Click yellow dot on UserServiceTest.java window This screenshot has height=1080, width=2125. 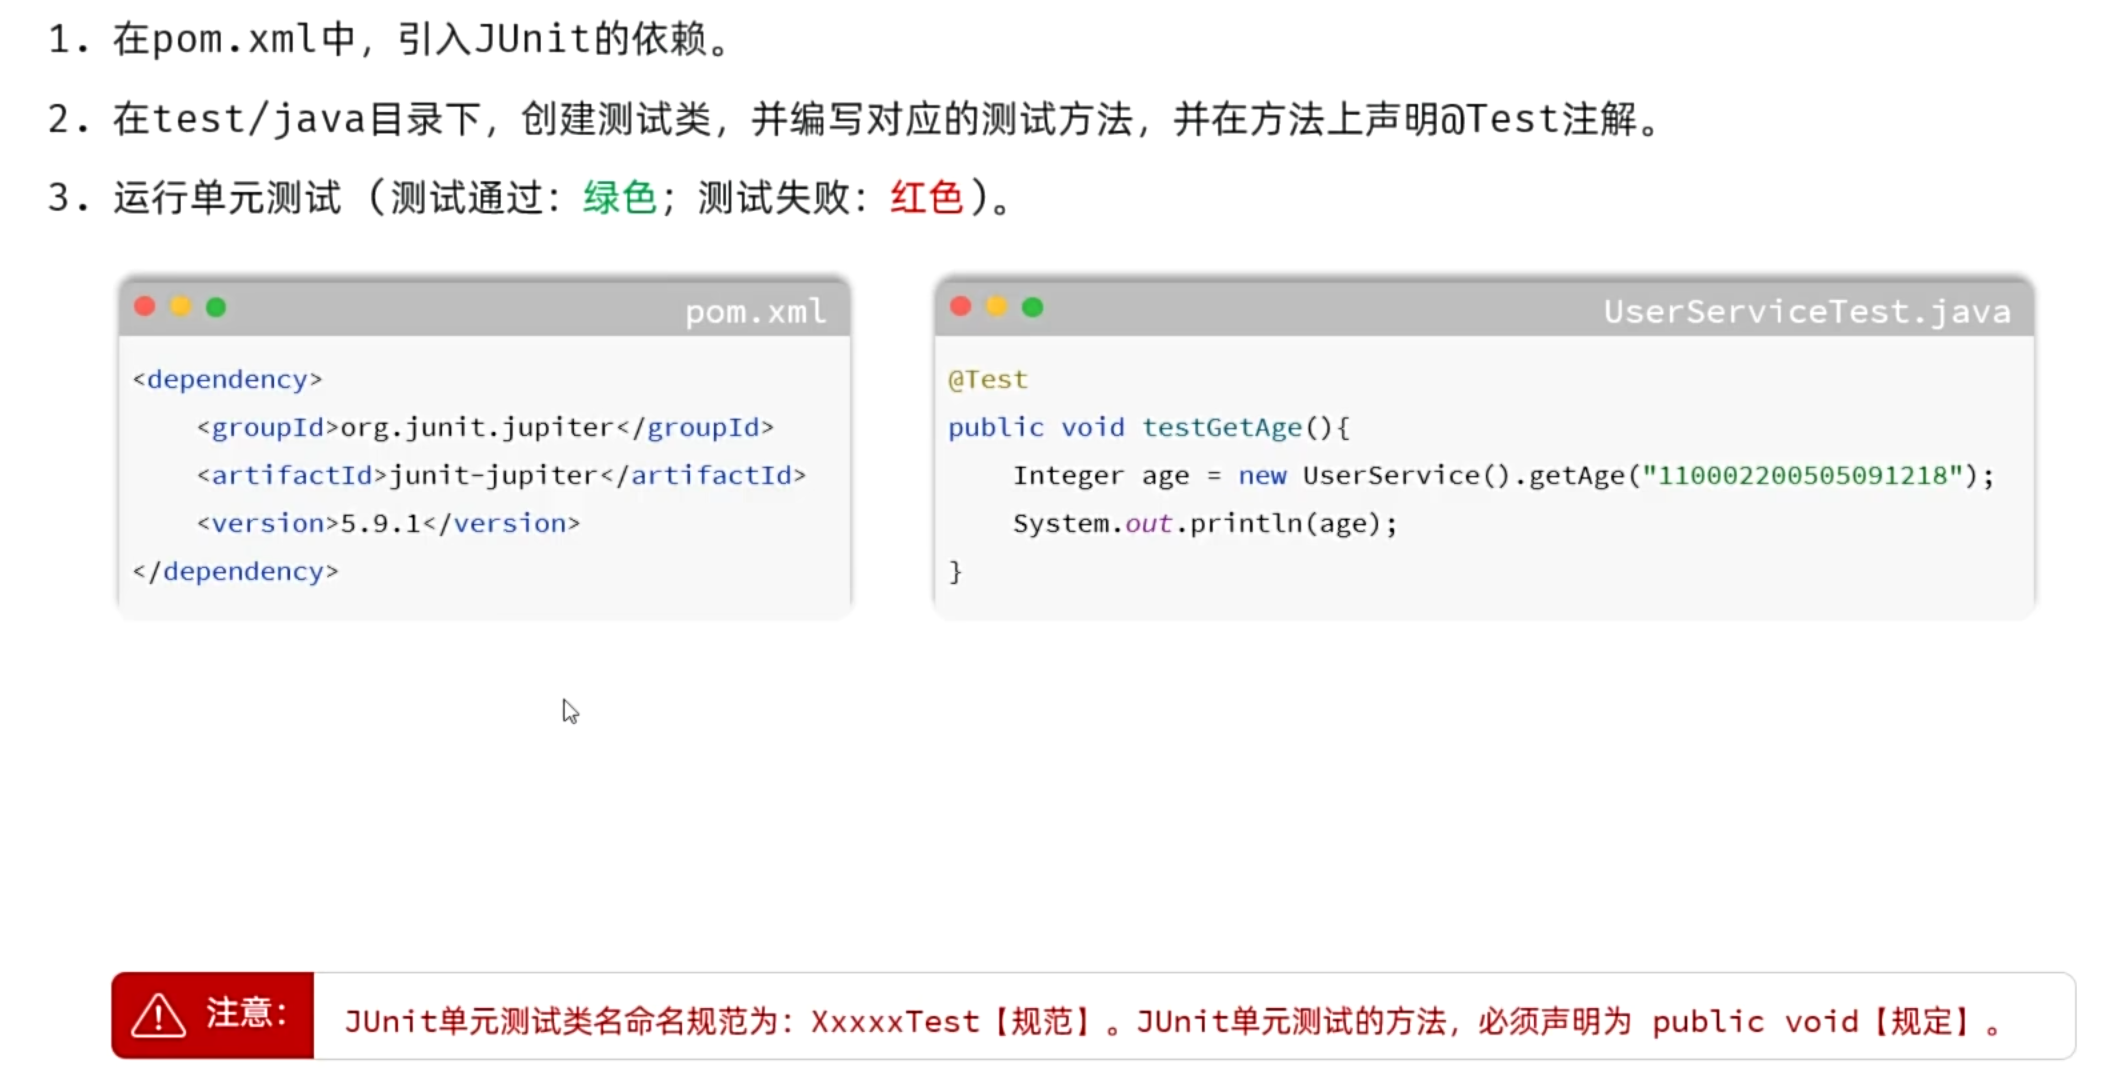[997, 306]
